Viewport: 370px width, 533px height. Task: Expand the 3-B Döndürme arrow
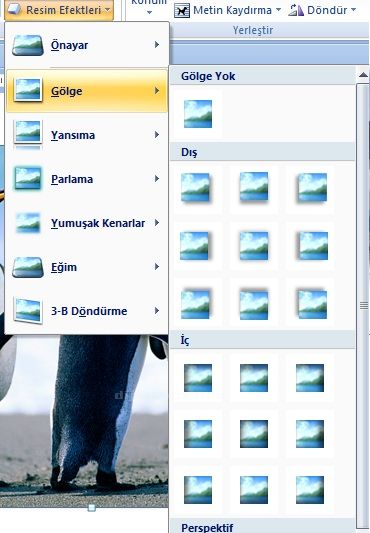157,310
